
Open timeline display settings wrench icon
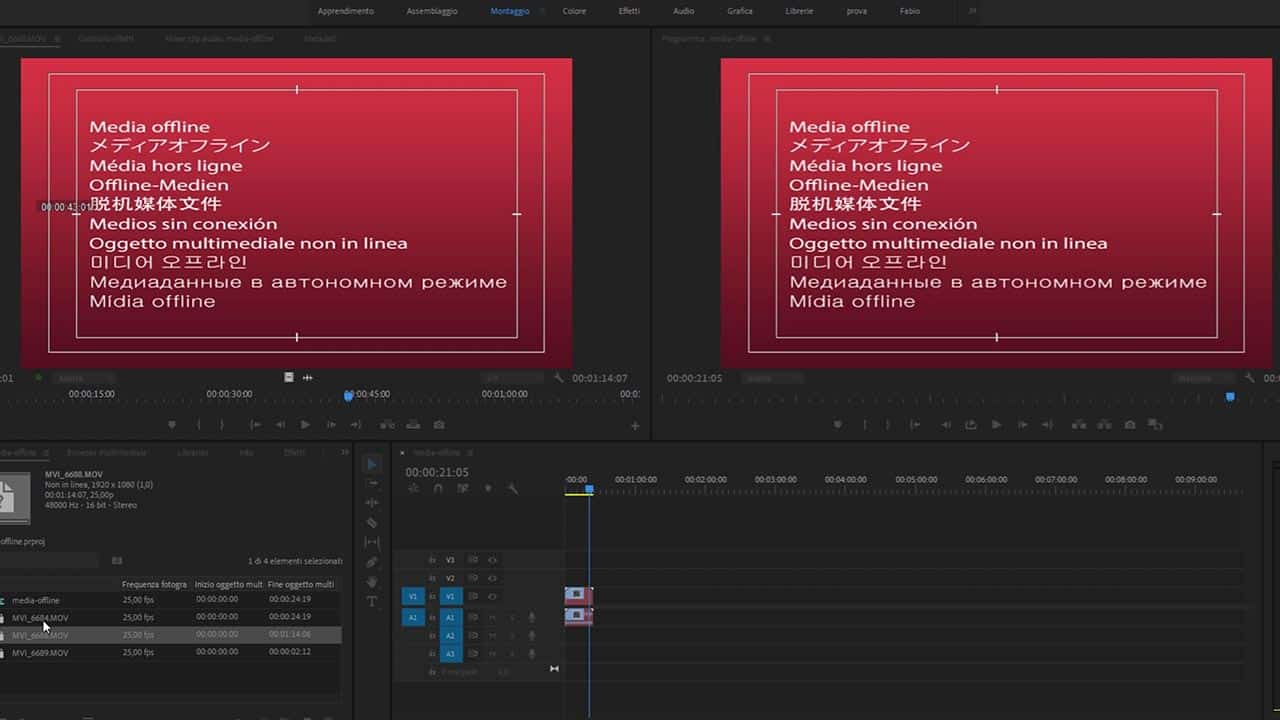pyautogui.click(x=512, y=489)
